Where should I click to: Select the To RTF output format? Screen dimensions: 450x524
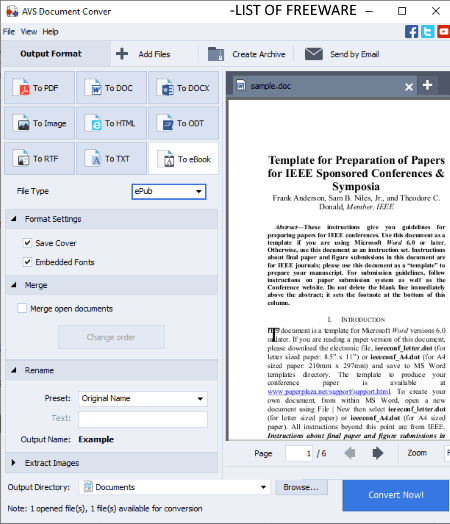click(x=39, y=159)
